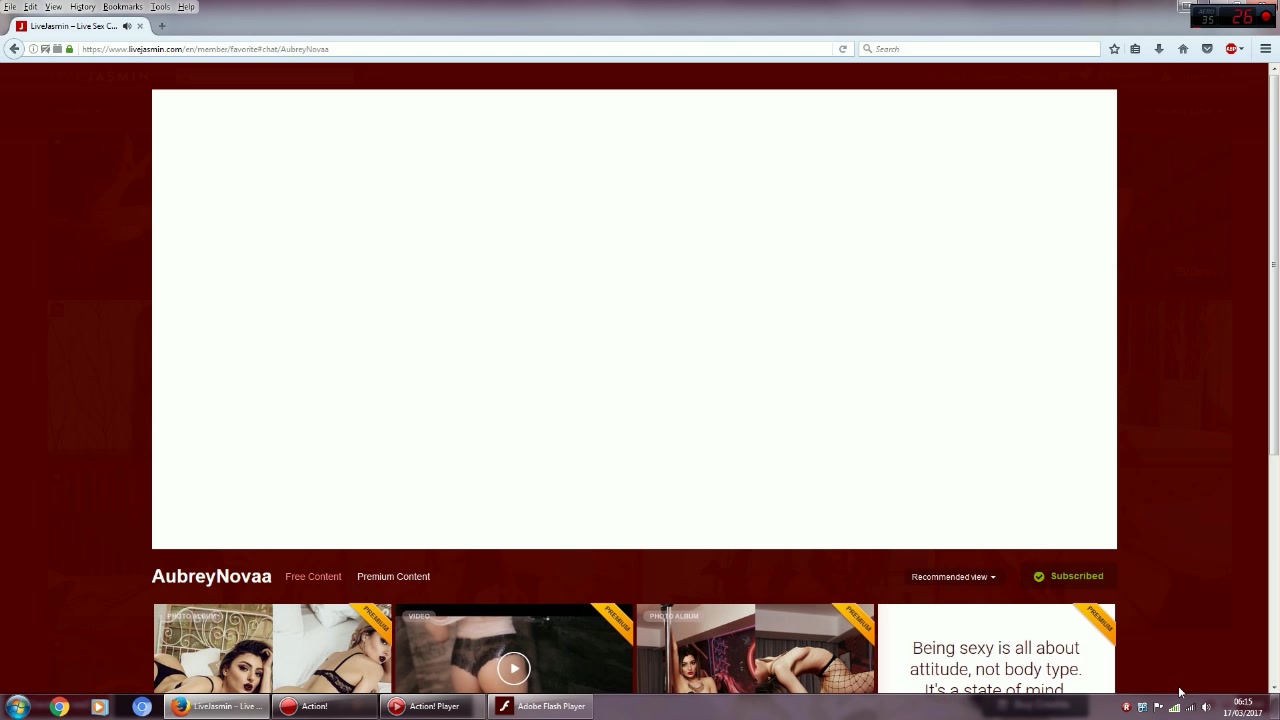Click the system tray volume icon
The height and width of the screenshot is (720, 1280).
(1206, 707)
